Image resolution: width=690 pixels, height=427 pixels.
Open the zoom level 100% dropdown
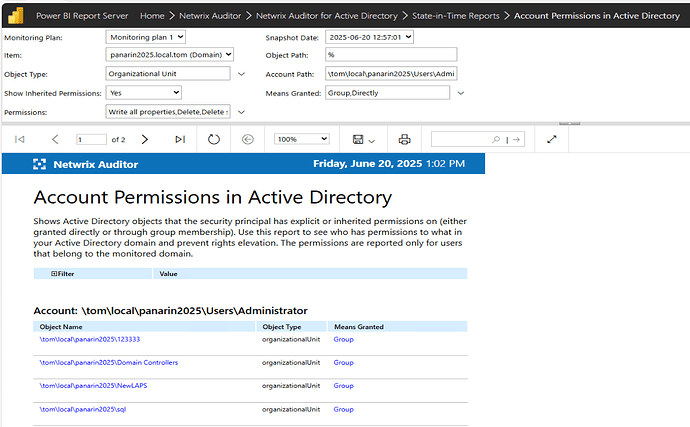(x=302, y=139)
